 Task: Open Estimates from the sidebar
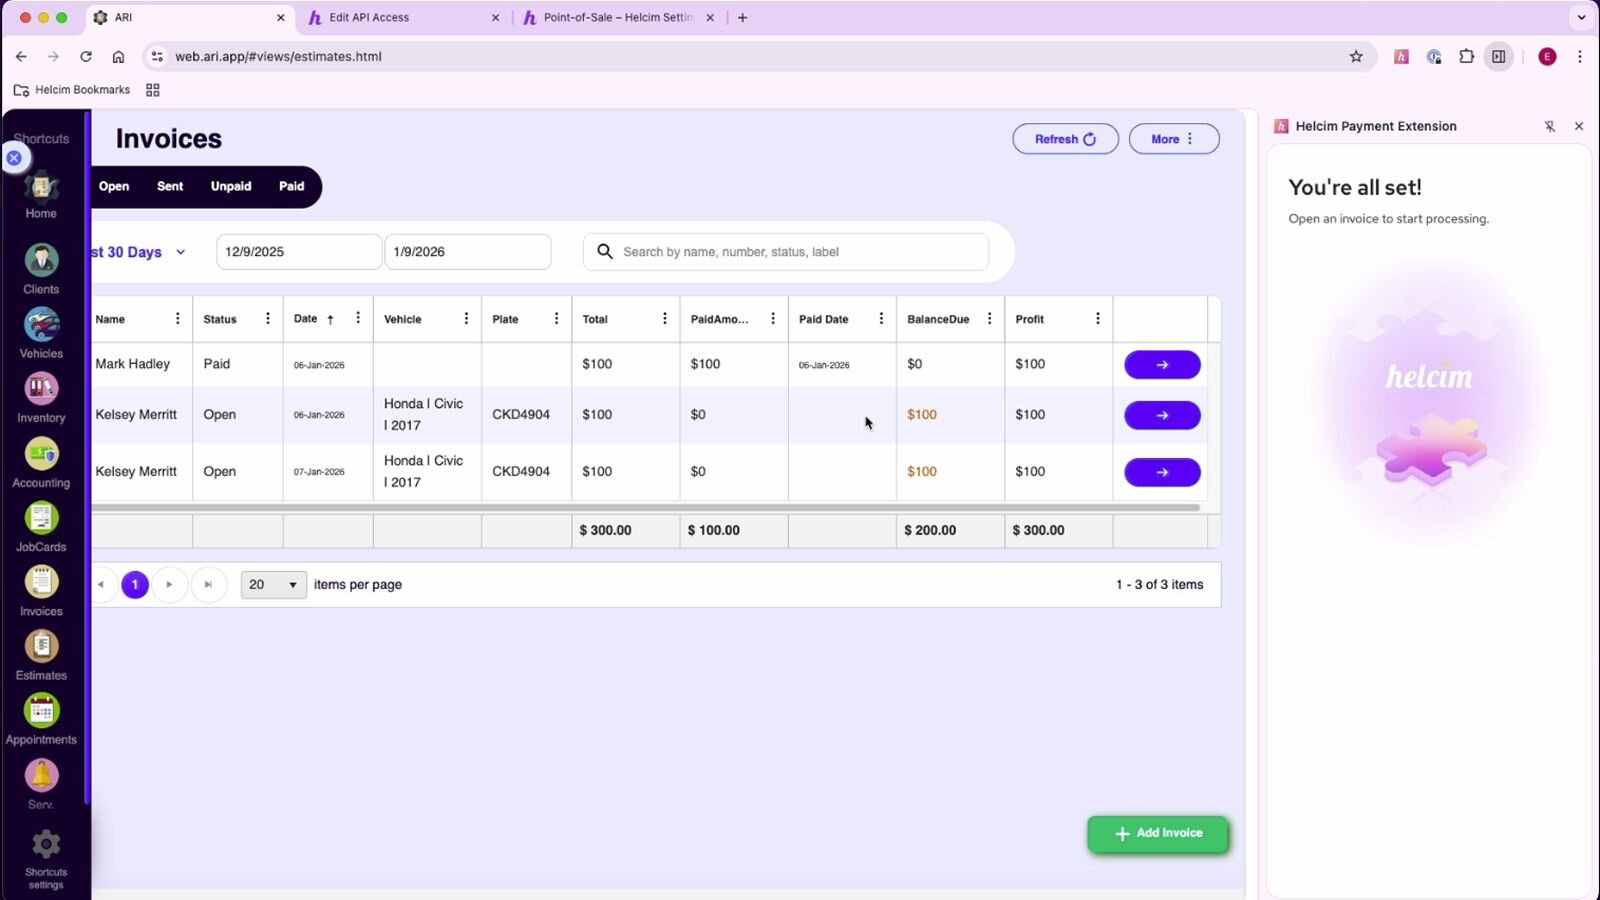[x=41, y=648]
